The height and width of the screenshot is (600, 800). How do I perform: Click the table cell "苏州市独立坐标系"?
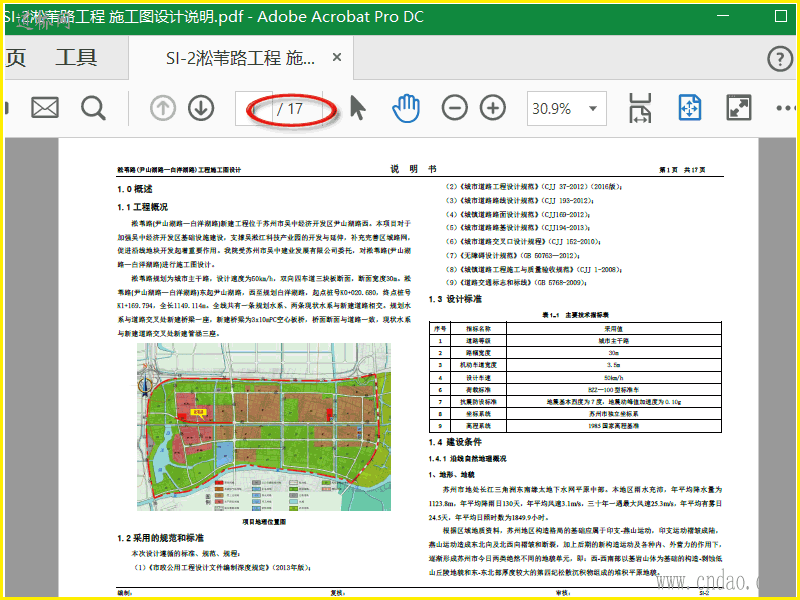[613, 414]
